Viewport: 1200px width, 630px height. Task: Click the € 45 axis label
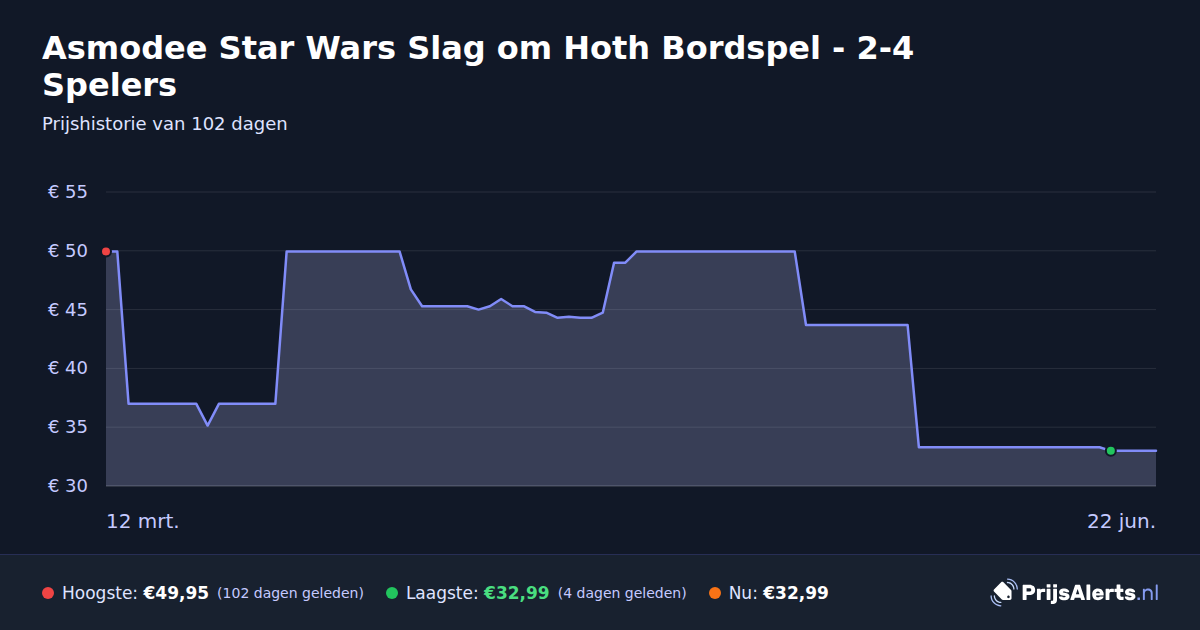(x=68, y=310)
